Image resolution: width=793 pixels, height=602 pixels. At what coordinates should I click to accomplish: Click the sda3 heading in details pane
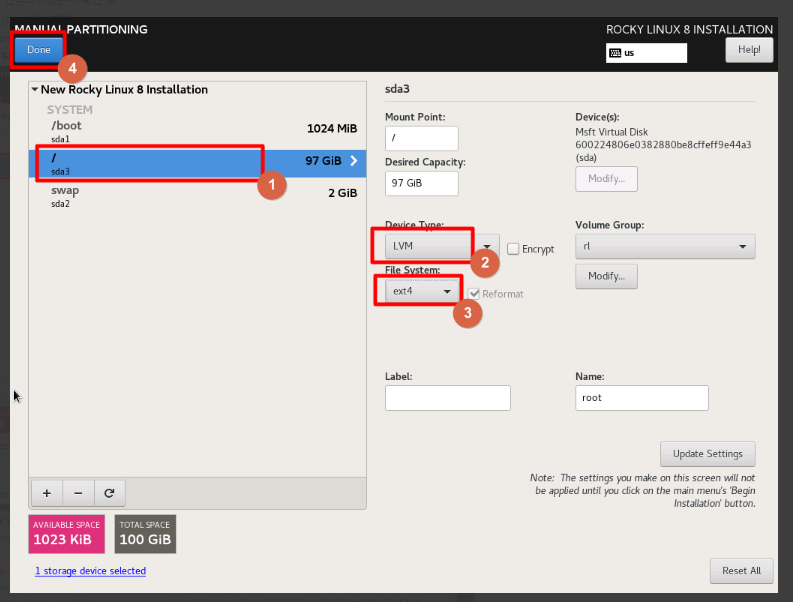pyautogui.click(x=397, y=89)
